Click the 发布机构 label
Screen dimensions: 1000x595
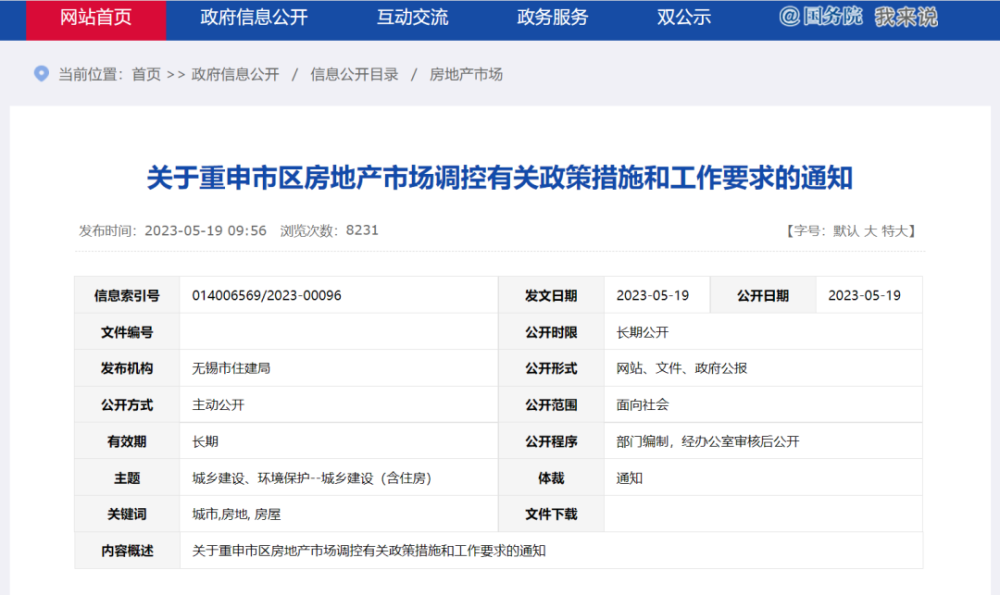[127, 369]
